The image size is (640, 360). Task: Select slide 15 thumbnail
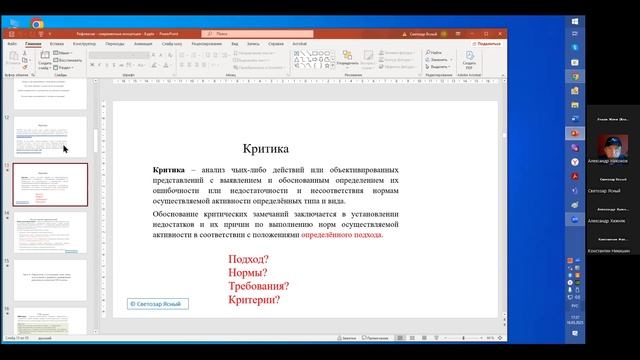click(x=50, y=280)
